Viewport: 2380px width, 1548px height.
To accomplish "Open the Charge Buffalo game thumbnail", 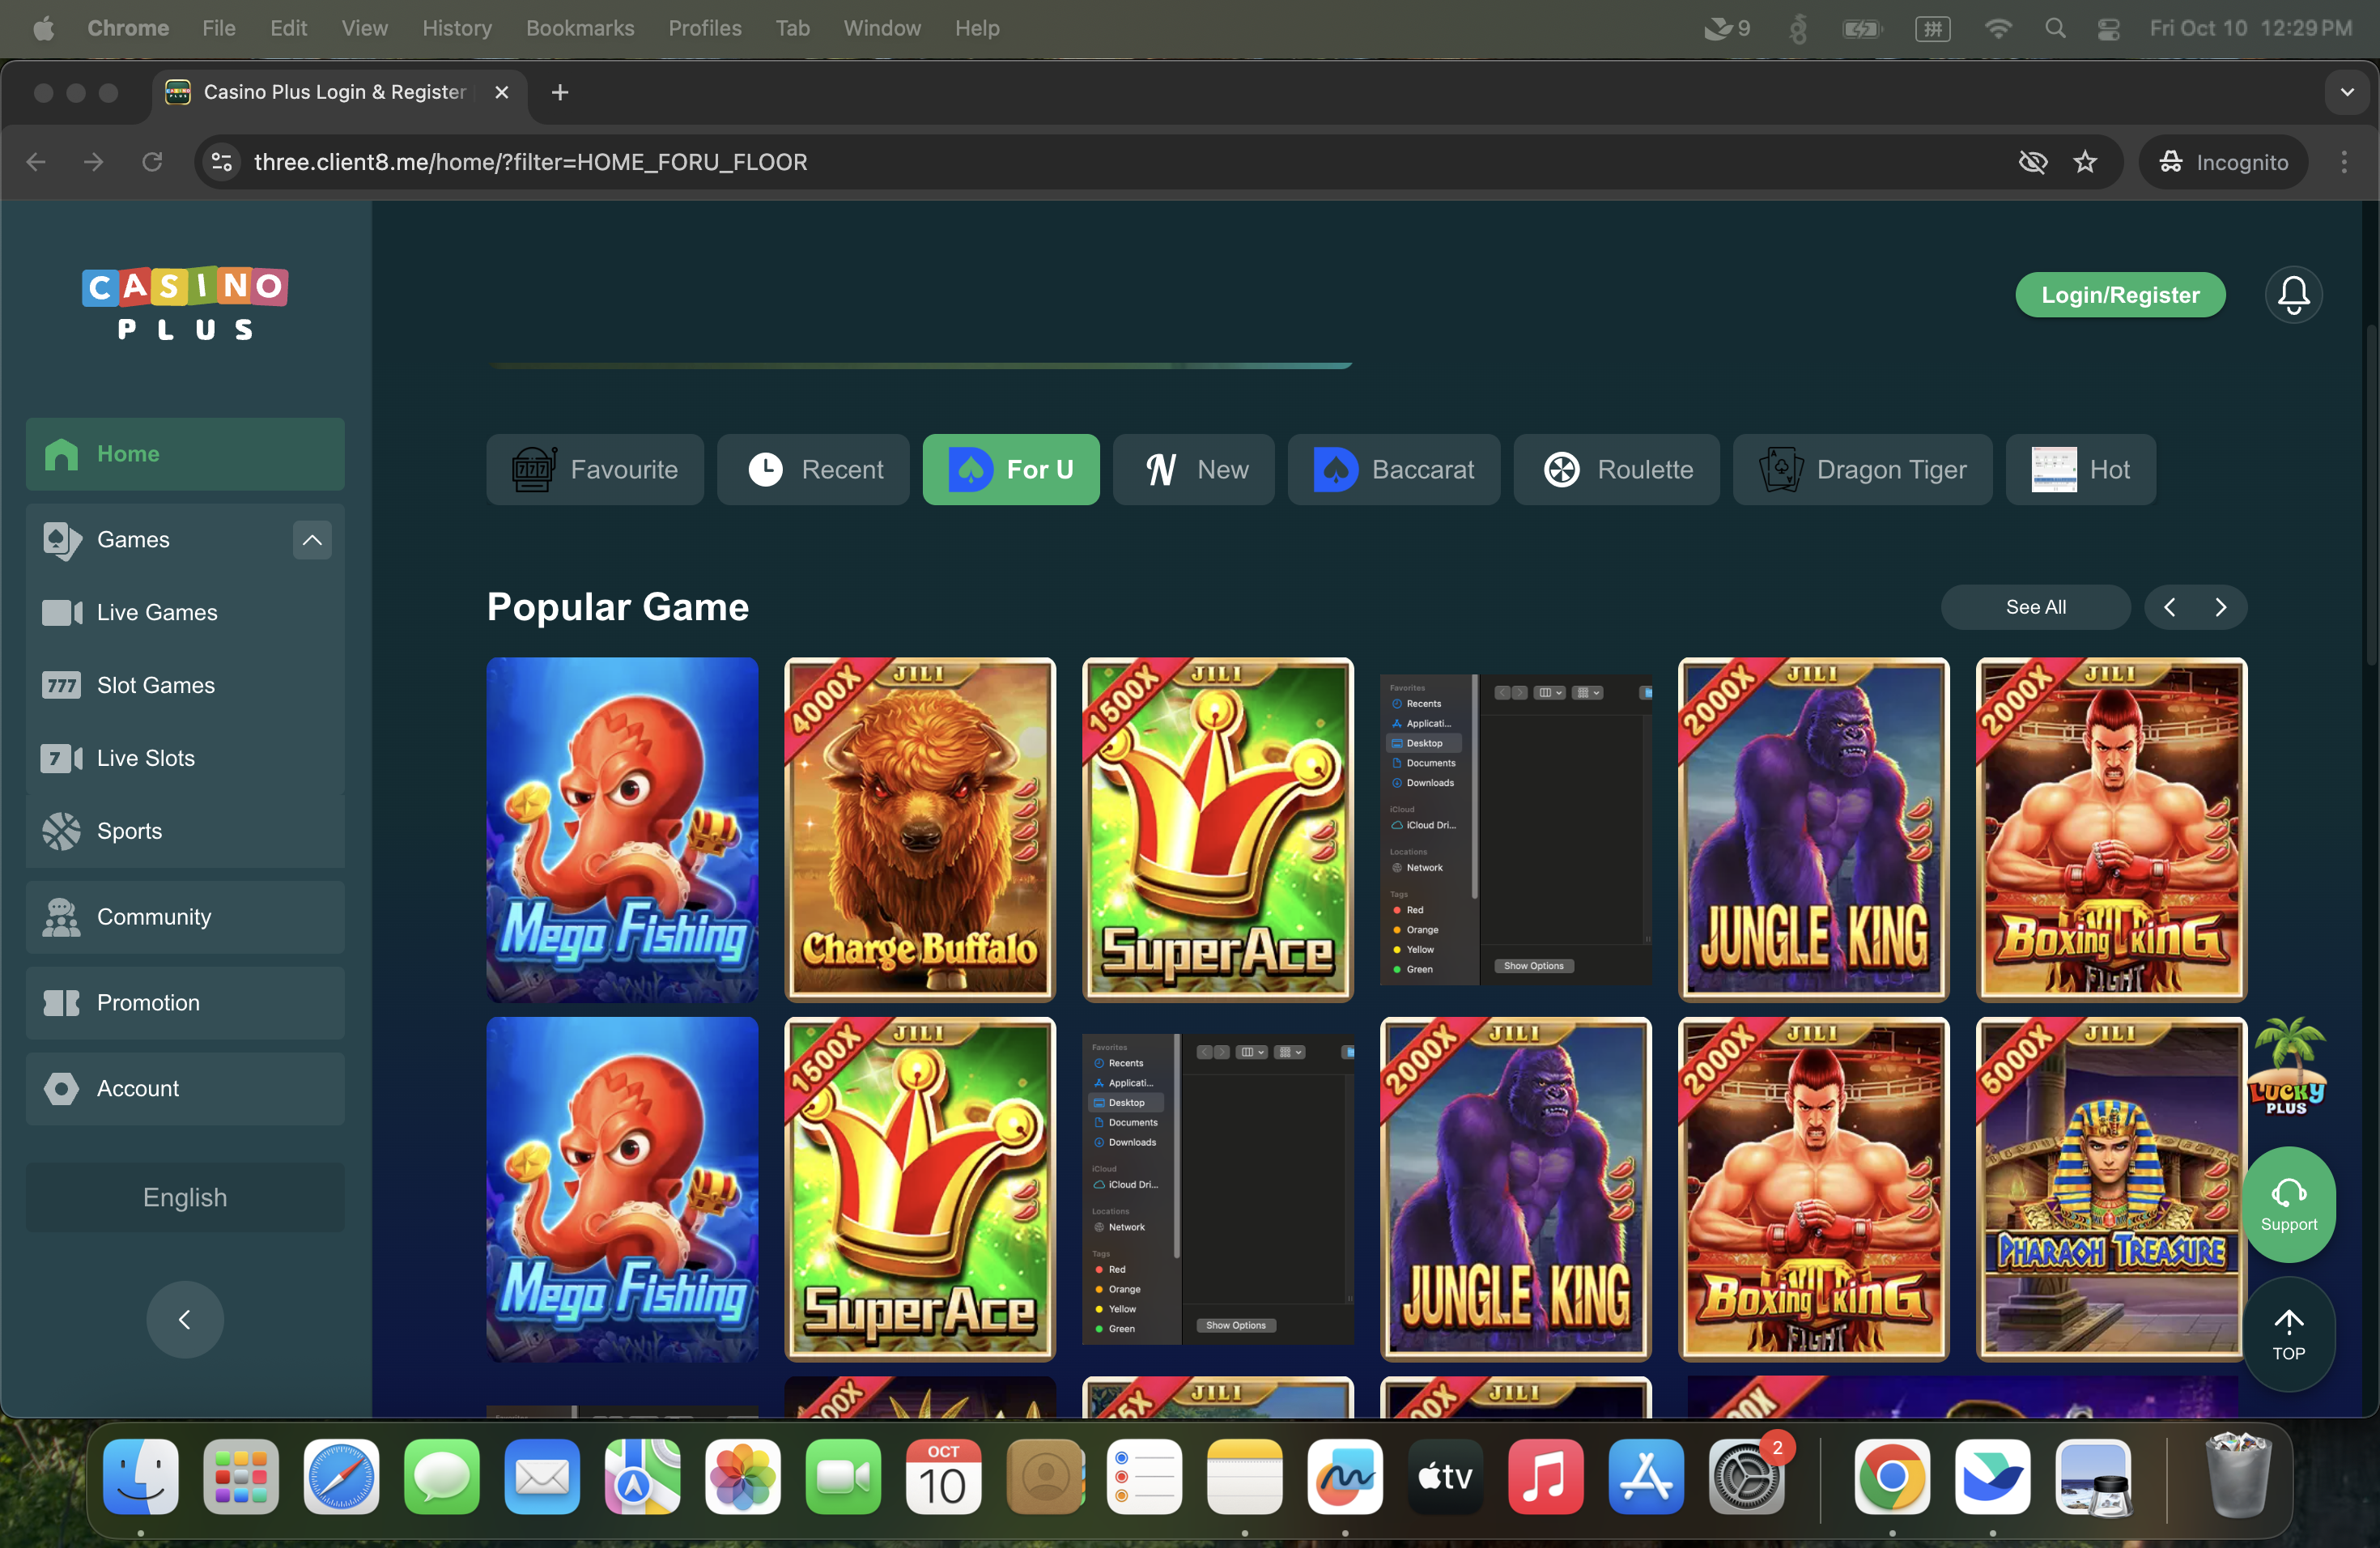I will pos(919,829).
